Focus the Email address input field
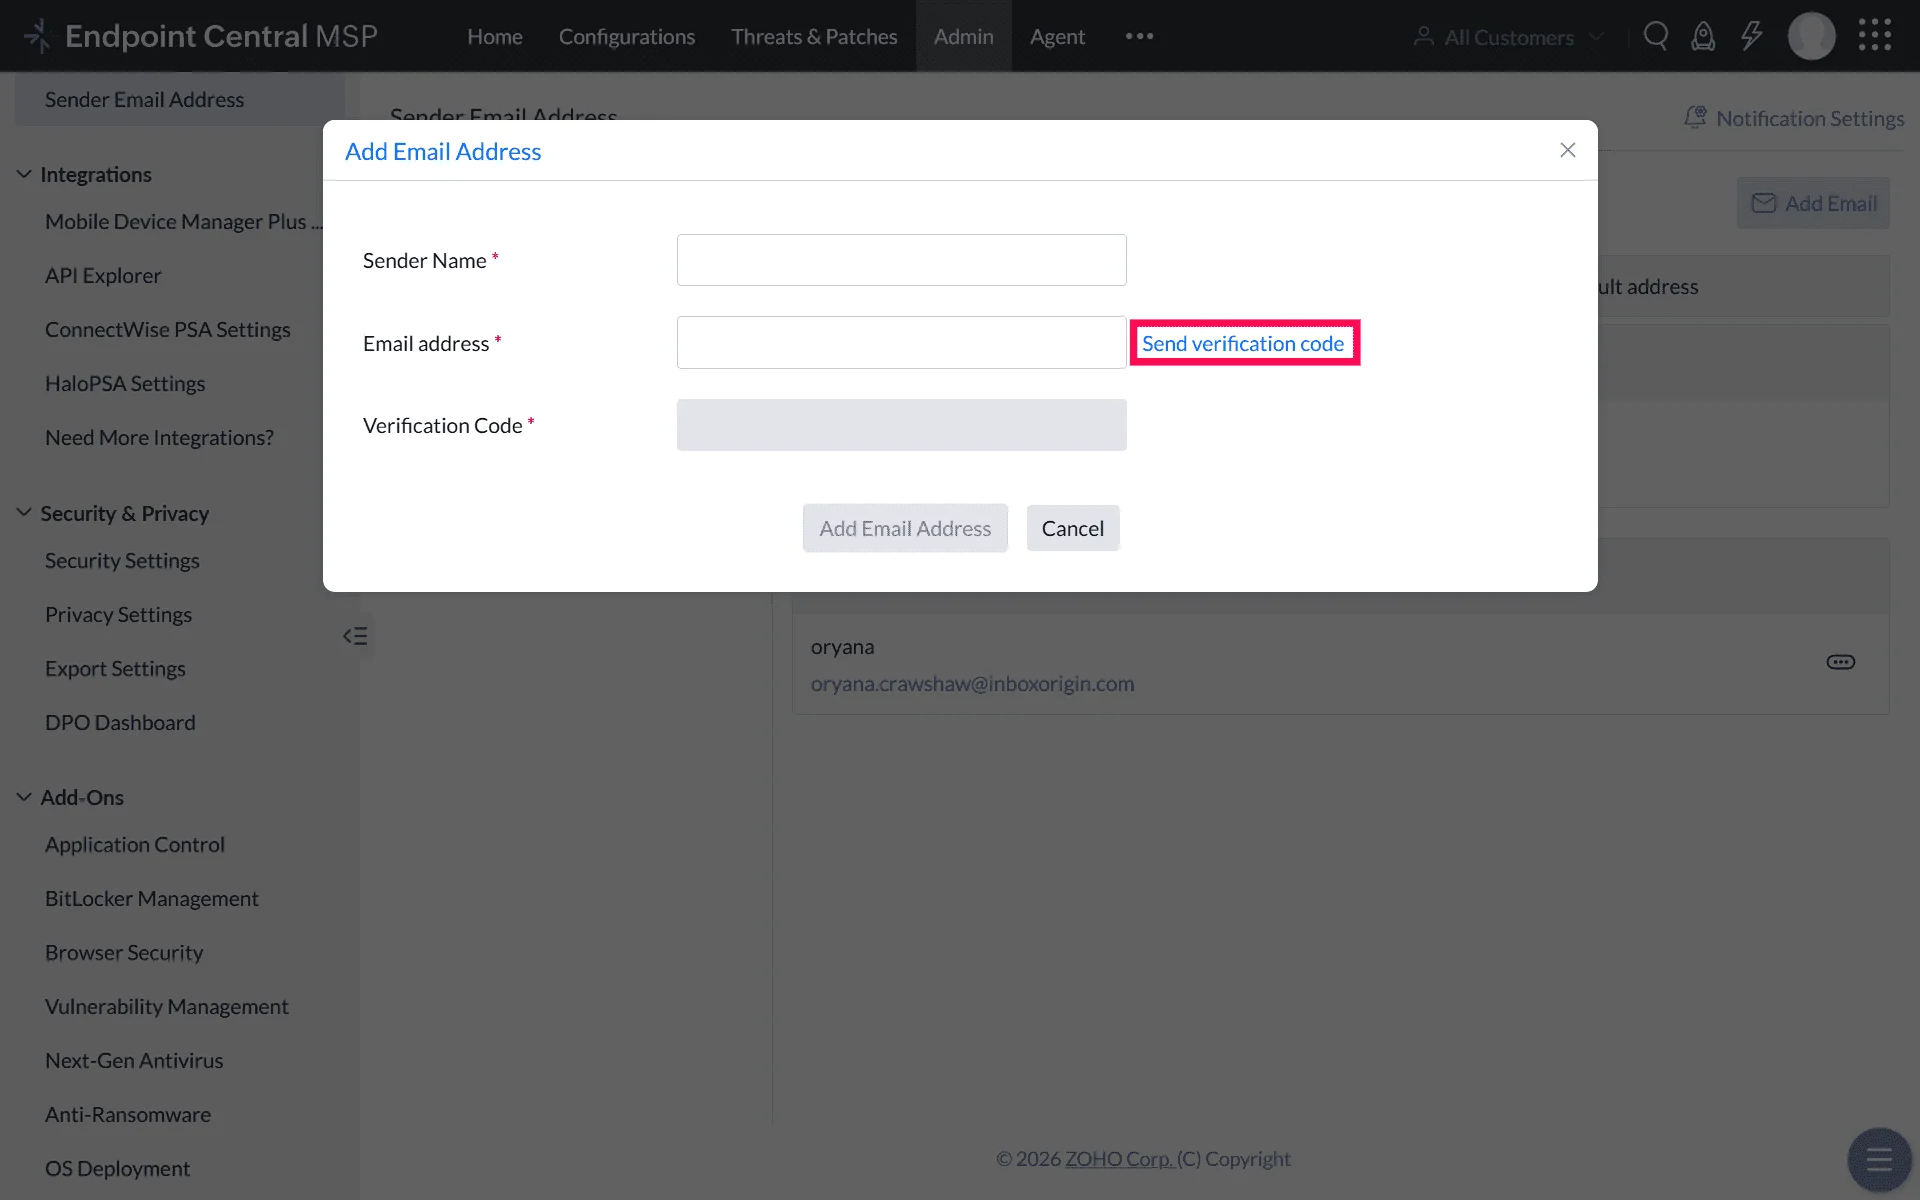 coord(901,343)
